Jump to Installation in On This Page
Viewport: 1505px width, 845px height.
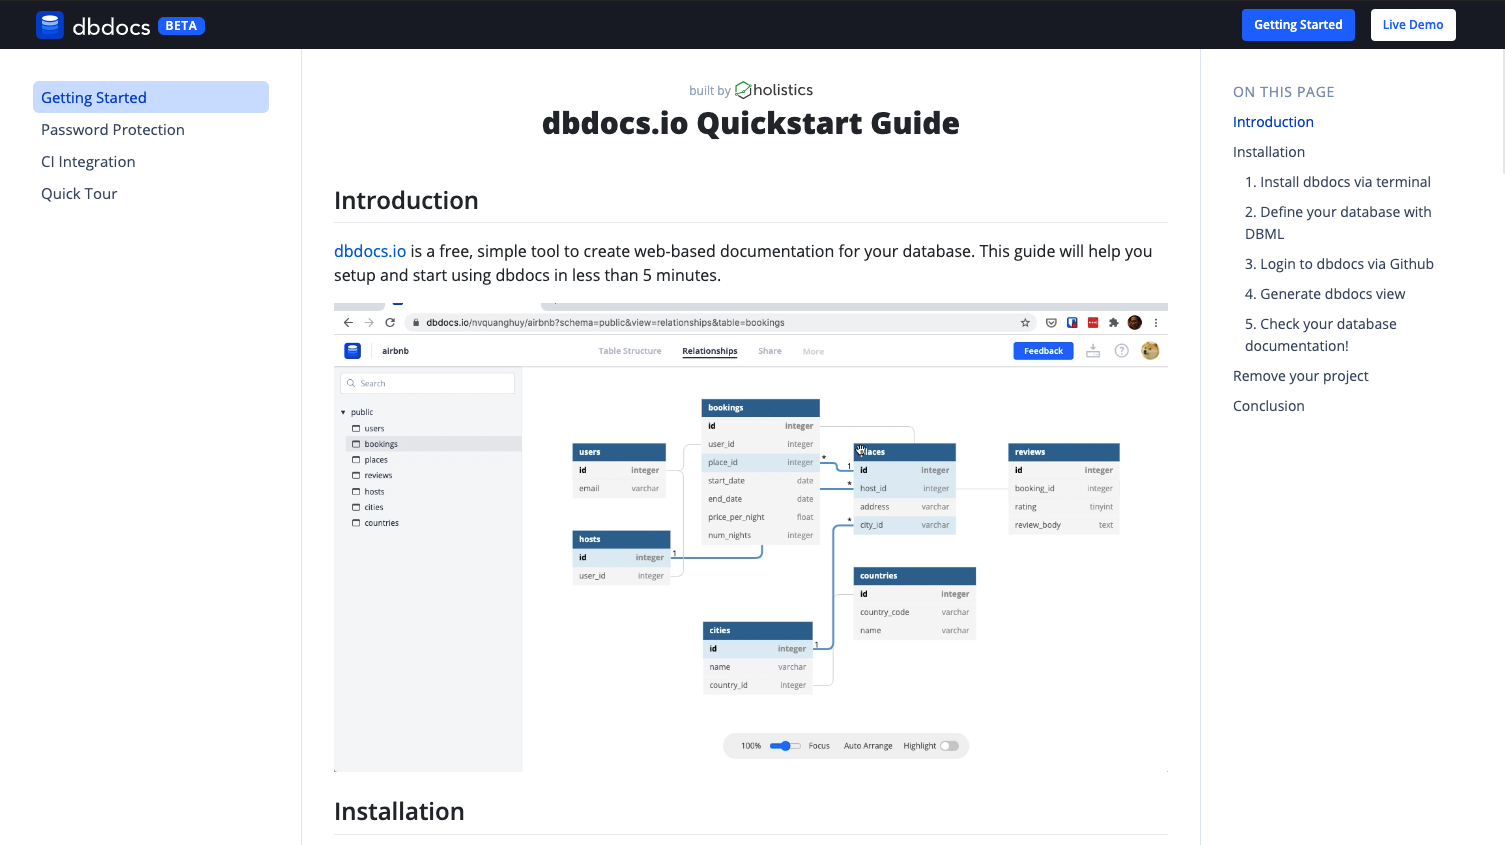click(1269, 152)
